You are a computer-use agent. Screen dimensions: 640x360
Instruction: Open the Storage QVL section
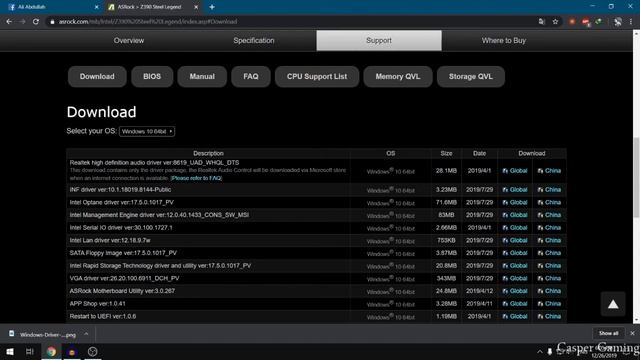click(x=471, y=76)
